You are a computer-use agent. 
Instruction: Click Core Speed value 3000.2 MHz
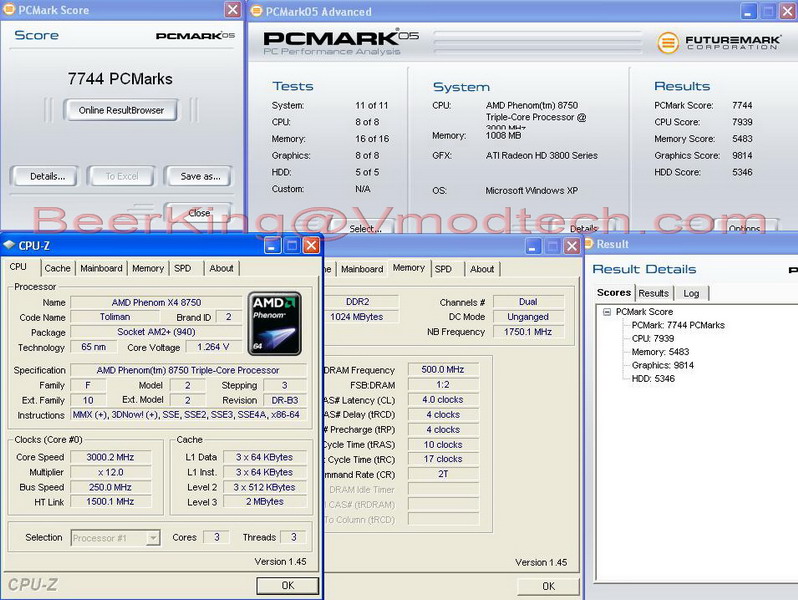pyautogui.click(x=110, y=457)
